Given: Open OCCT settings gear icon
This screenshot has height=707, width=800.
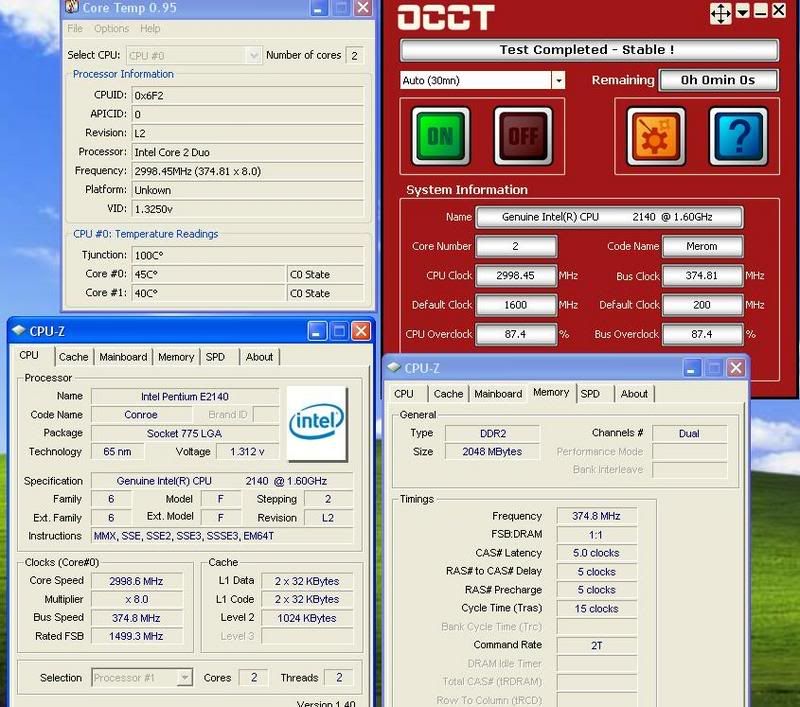Looking at the screenshot, I should click(656, 136).
